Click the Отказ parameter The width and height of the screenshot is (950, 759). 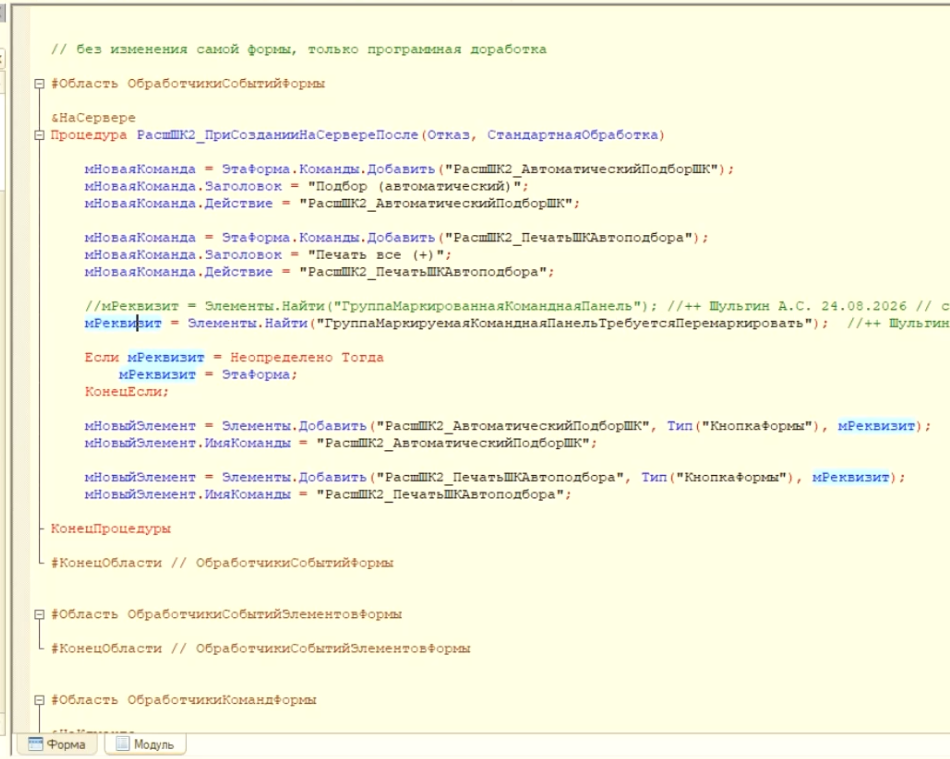pyautogui.click(x=448, y=134)
